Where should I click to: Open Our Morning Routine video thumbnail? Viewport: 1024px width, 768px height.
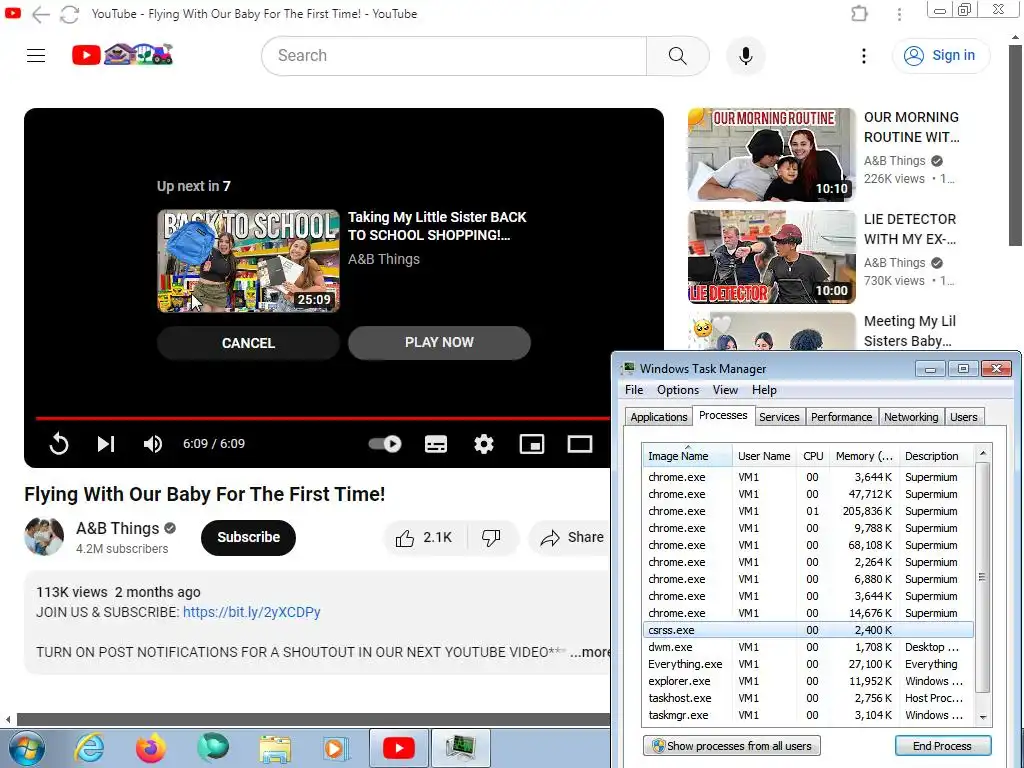coord(772,155)
